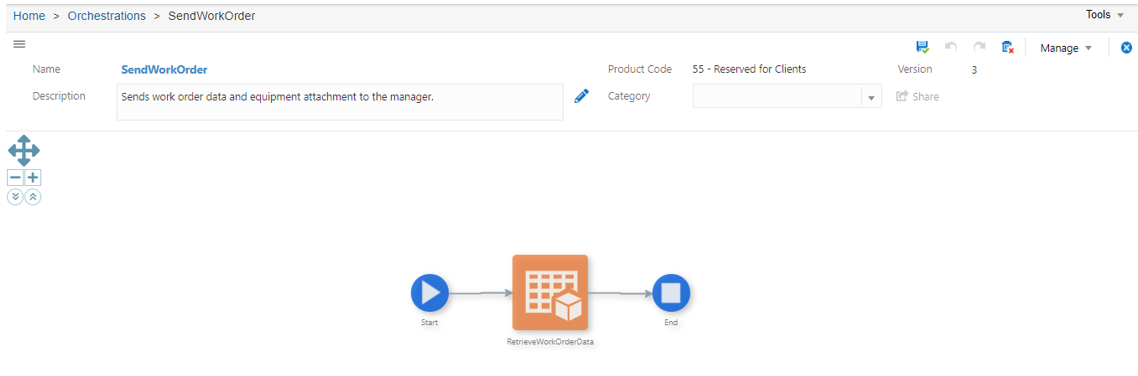The image size is (1138, 376).
Task: Click into the Description text box
Action: tap(340, 102)
